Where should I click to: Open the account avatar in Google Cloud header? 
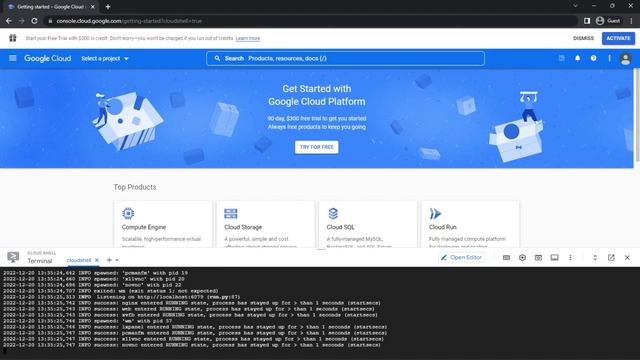625,59
